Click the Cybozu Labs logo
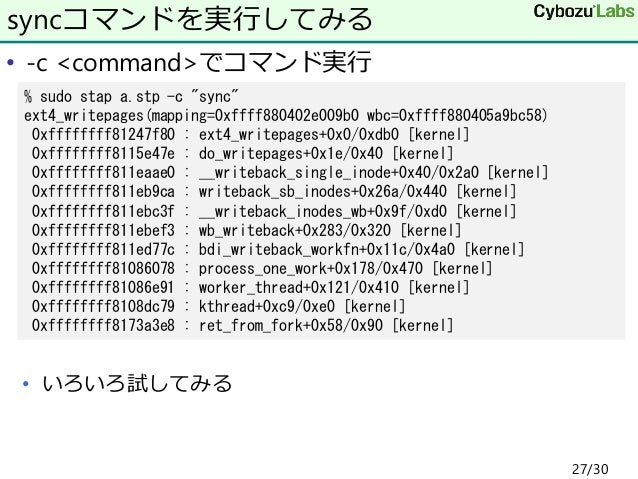The width and height of the screenshot is (638, 479). 584,11
